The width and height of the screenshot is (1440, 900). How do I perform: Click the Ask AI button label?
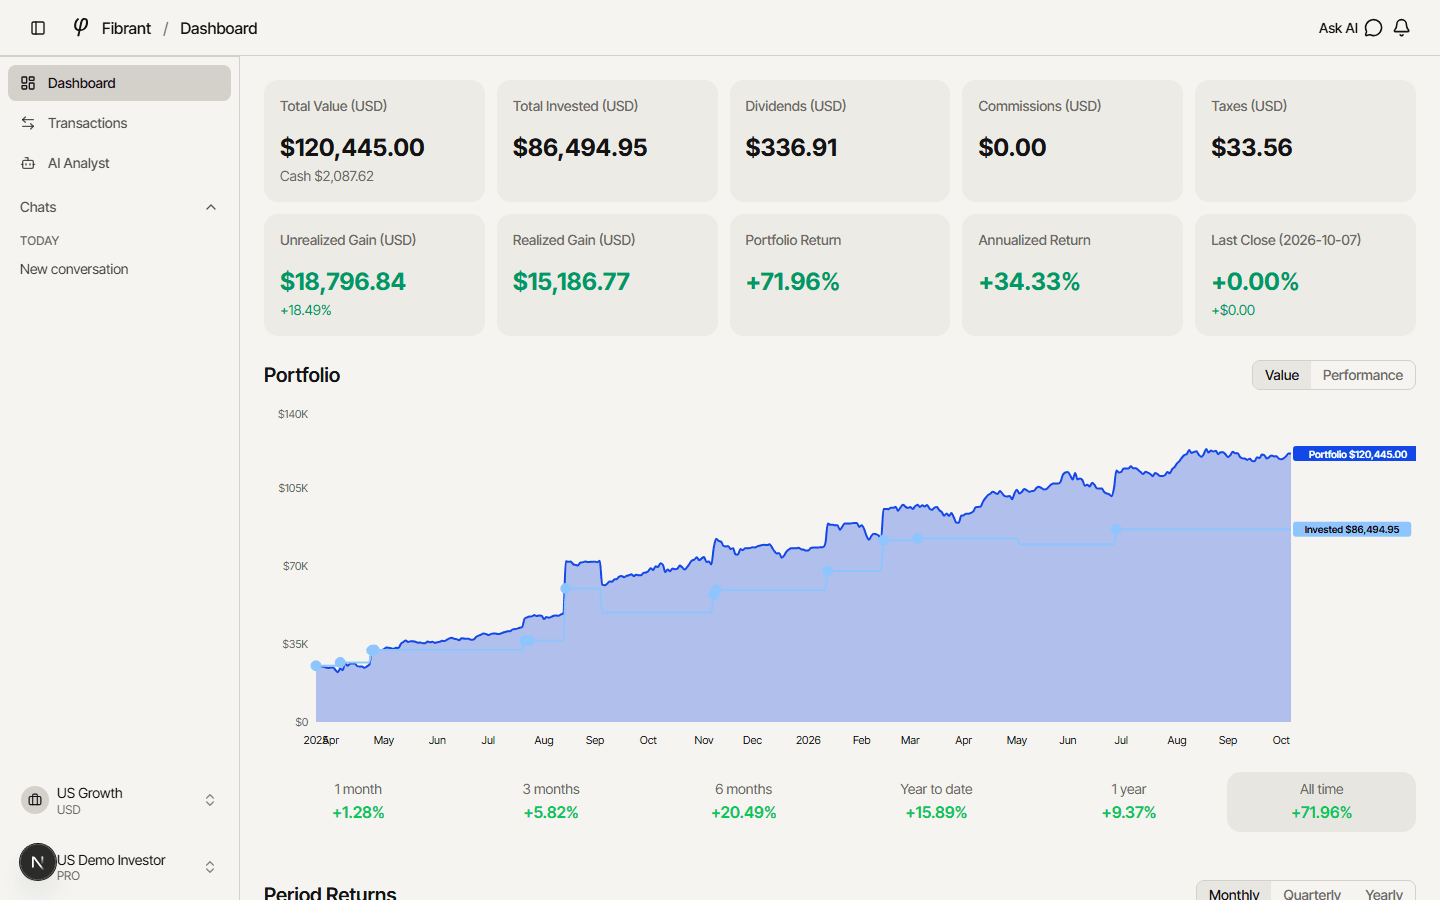(1338, 28)
